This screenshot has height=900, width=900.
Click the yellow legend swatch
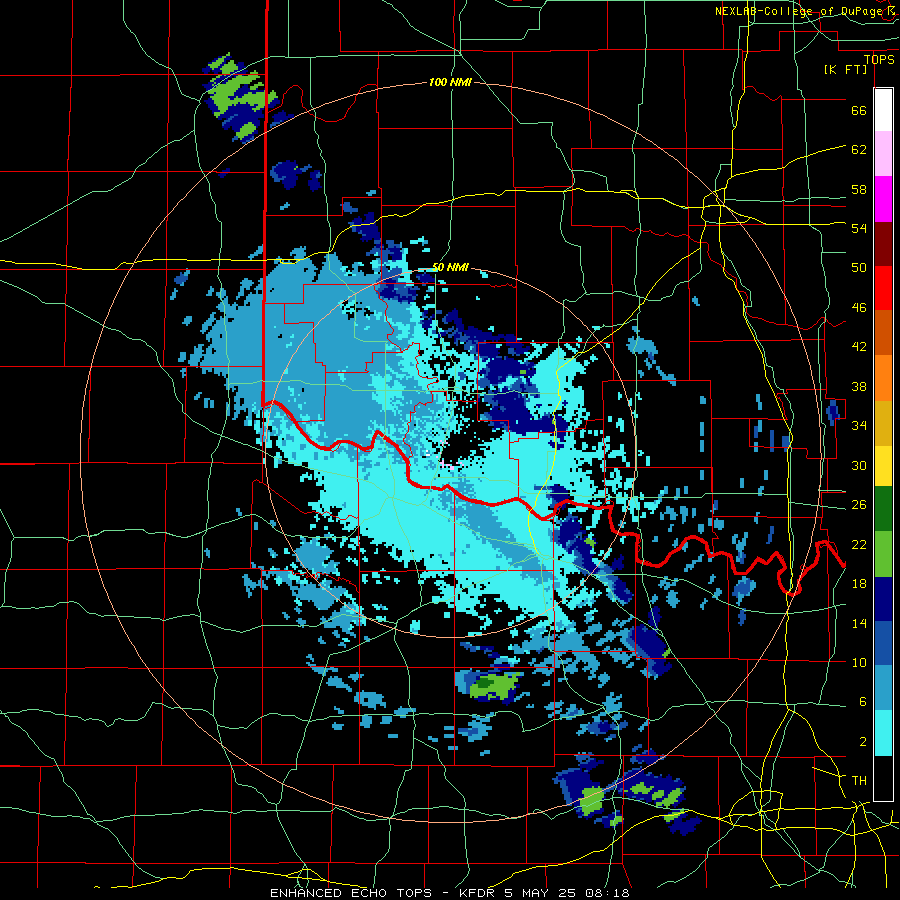point(883,465)
